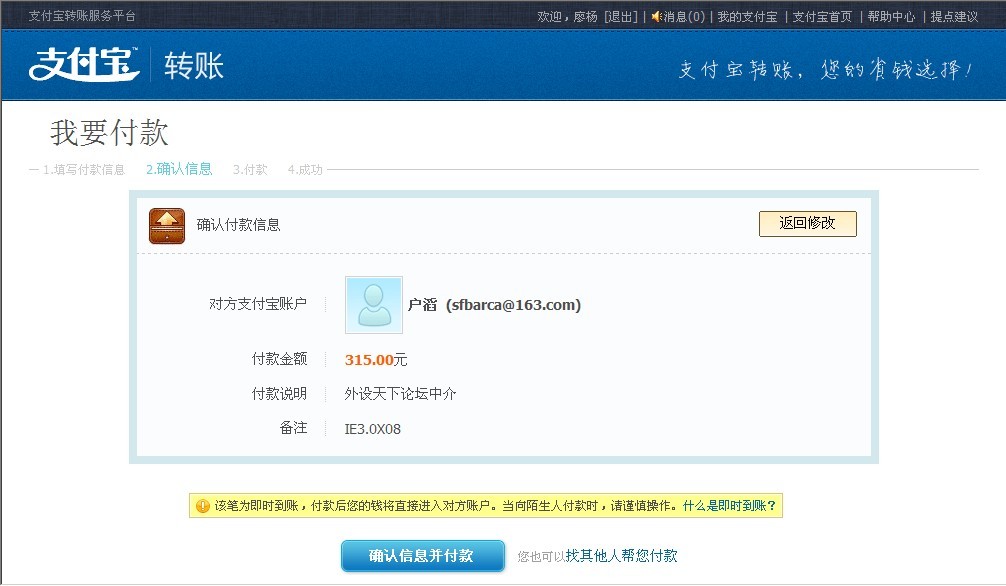Click 支付宝转账服务平台 in the top bar
1006x586 pixels.
coord(82,16)
